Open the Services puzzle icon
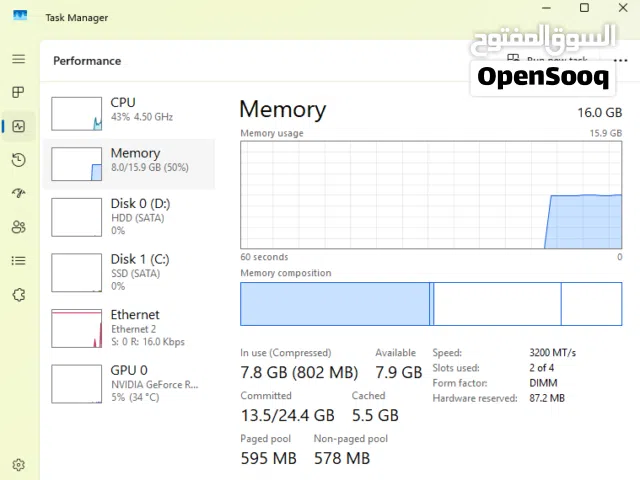This screenshot has height=480, width=640. pyautogui.click(x=18, y=294)
